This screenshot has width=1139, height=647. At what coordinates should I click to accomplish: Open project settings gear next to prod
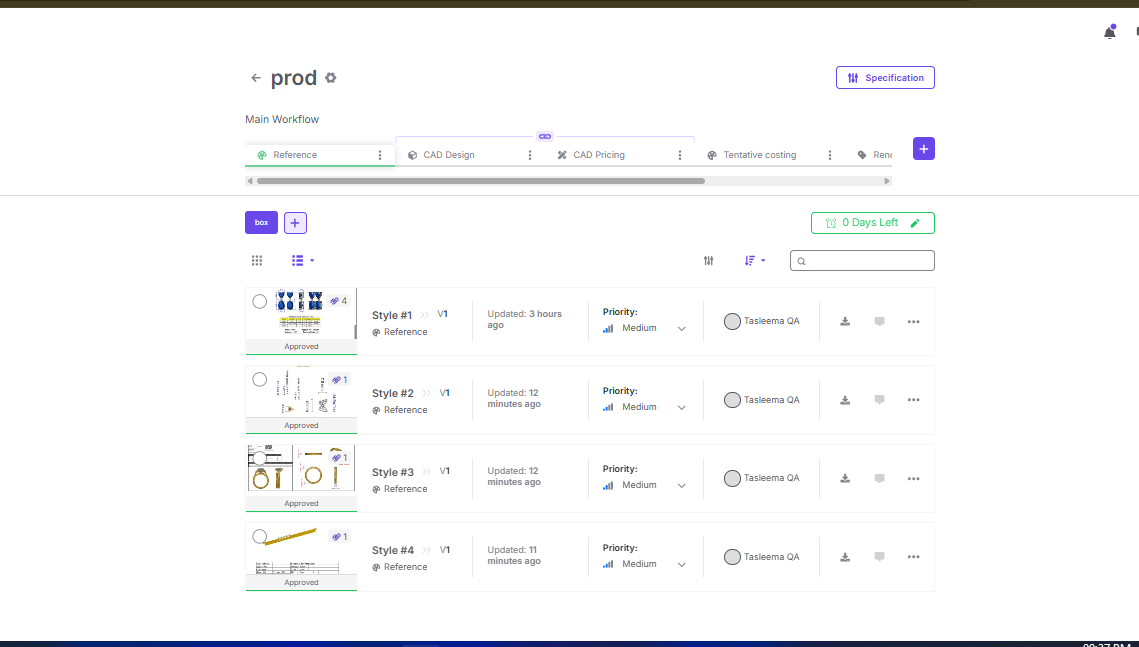(x=331, y=78)
